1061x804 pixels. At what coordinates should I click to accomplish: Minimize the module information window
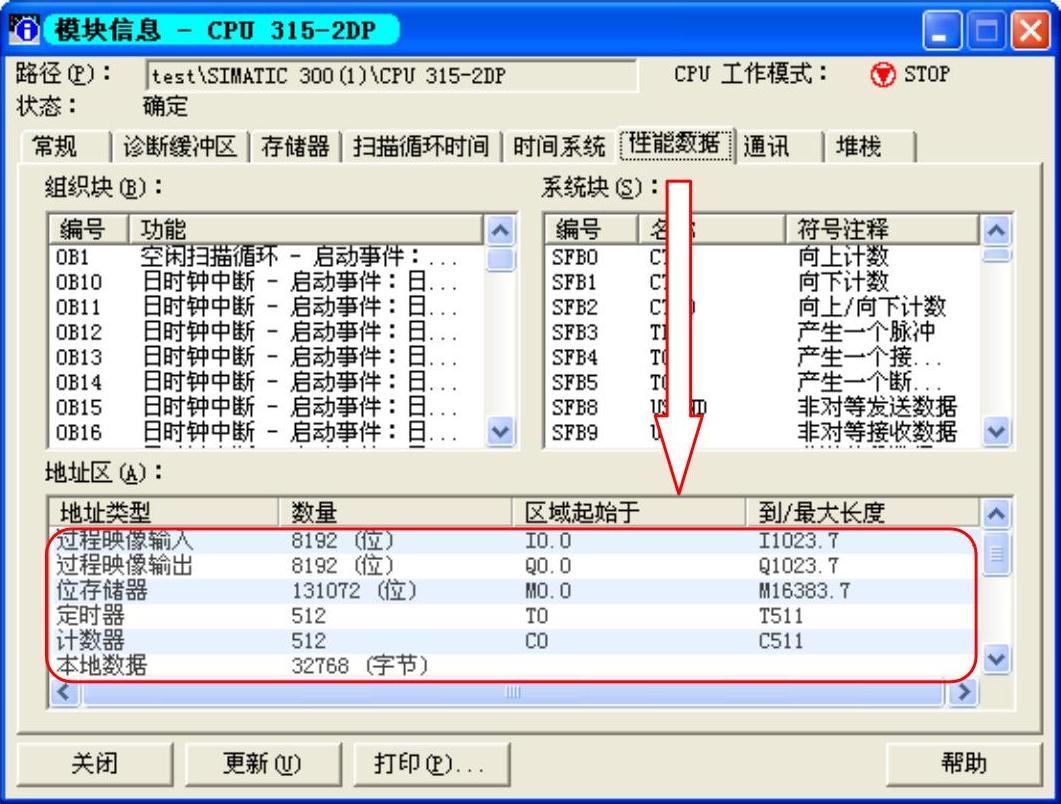tap(942, 30)
